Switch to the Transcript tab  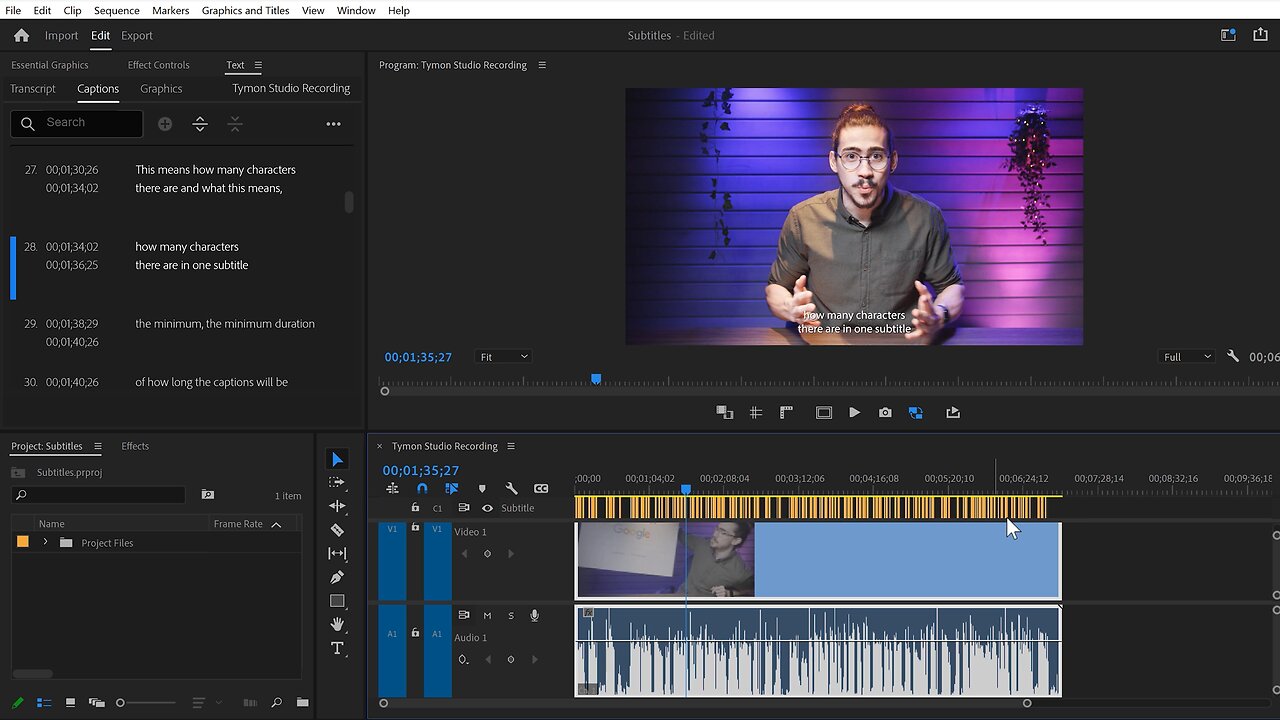33,88
